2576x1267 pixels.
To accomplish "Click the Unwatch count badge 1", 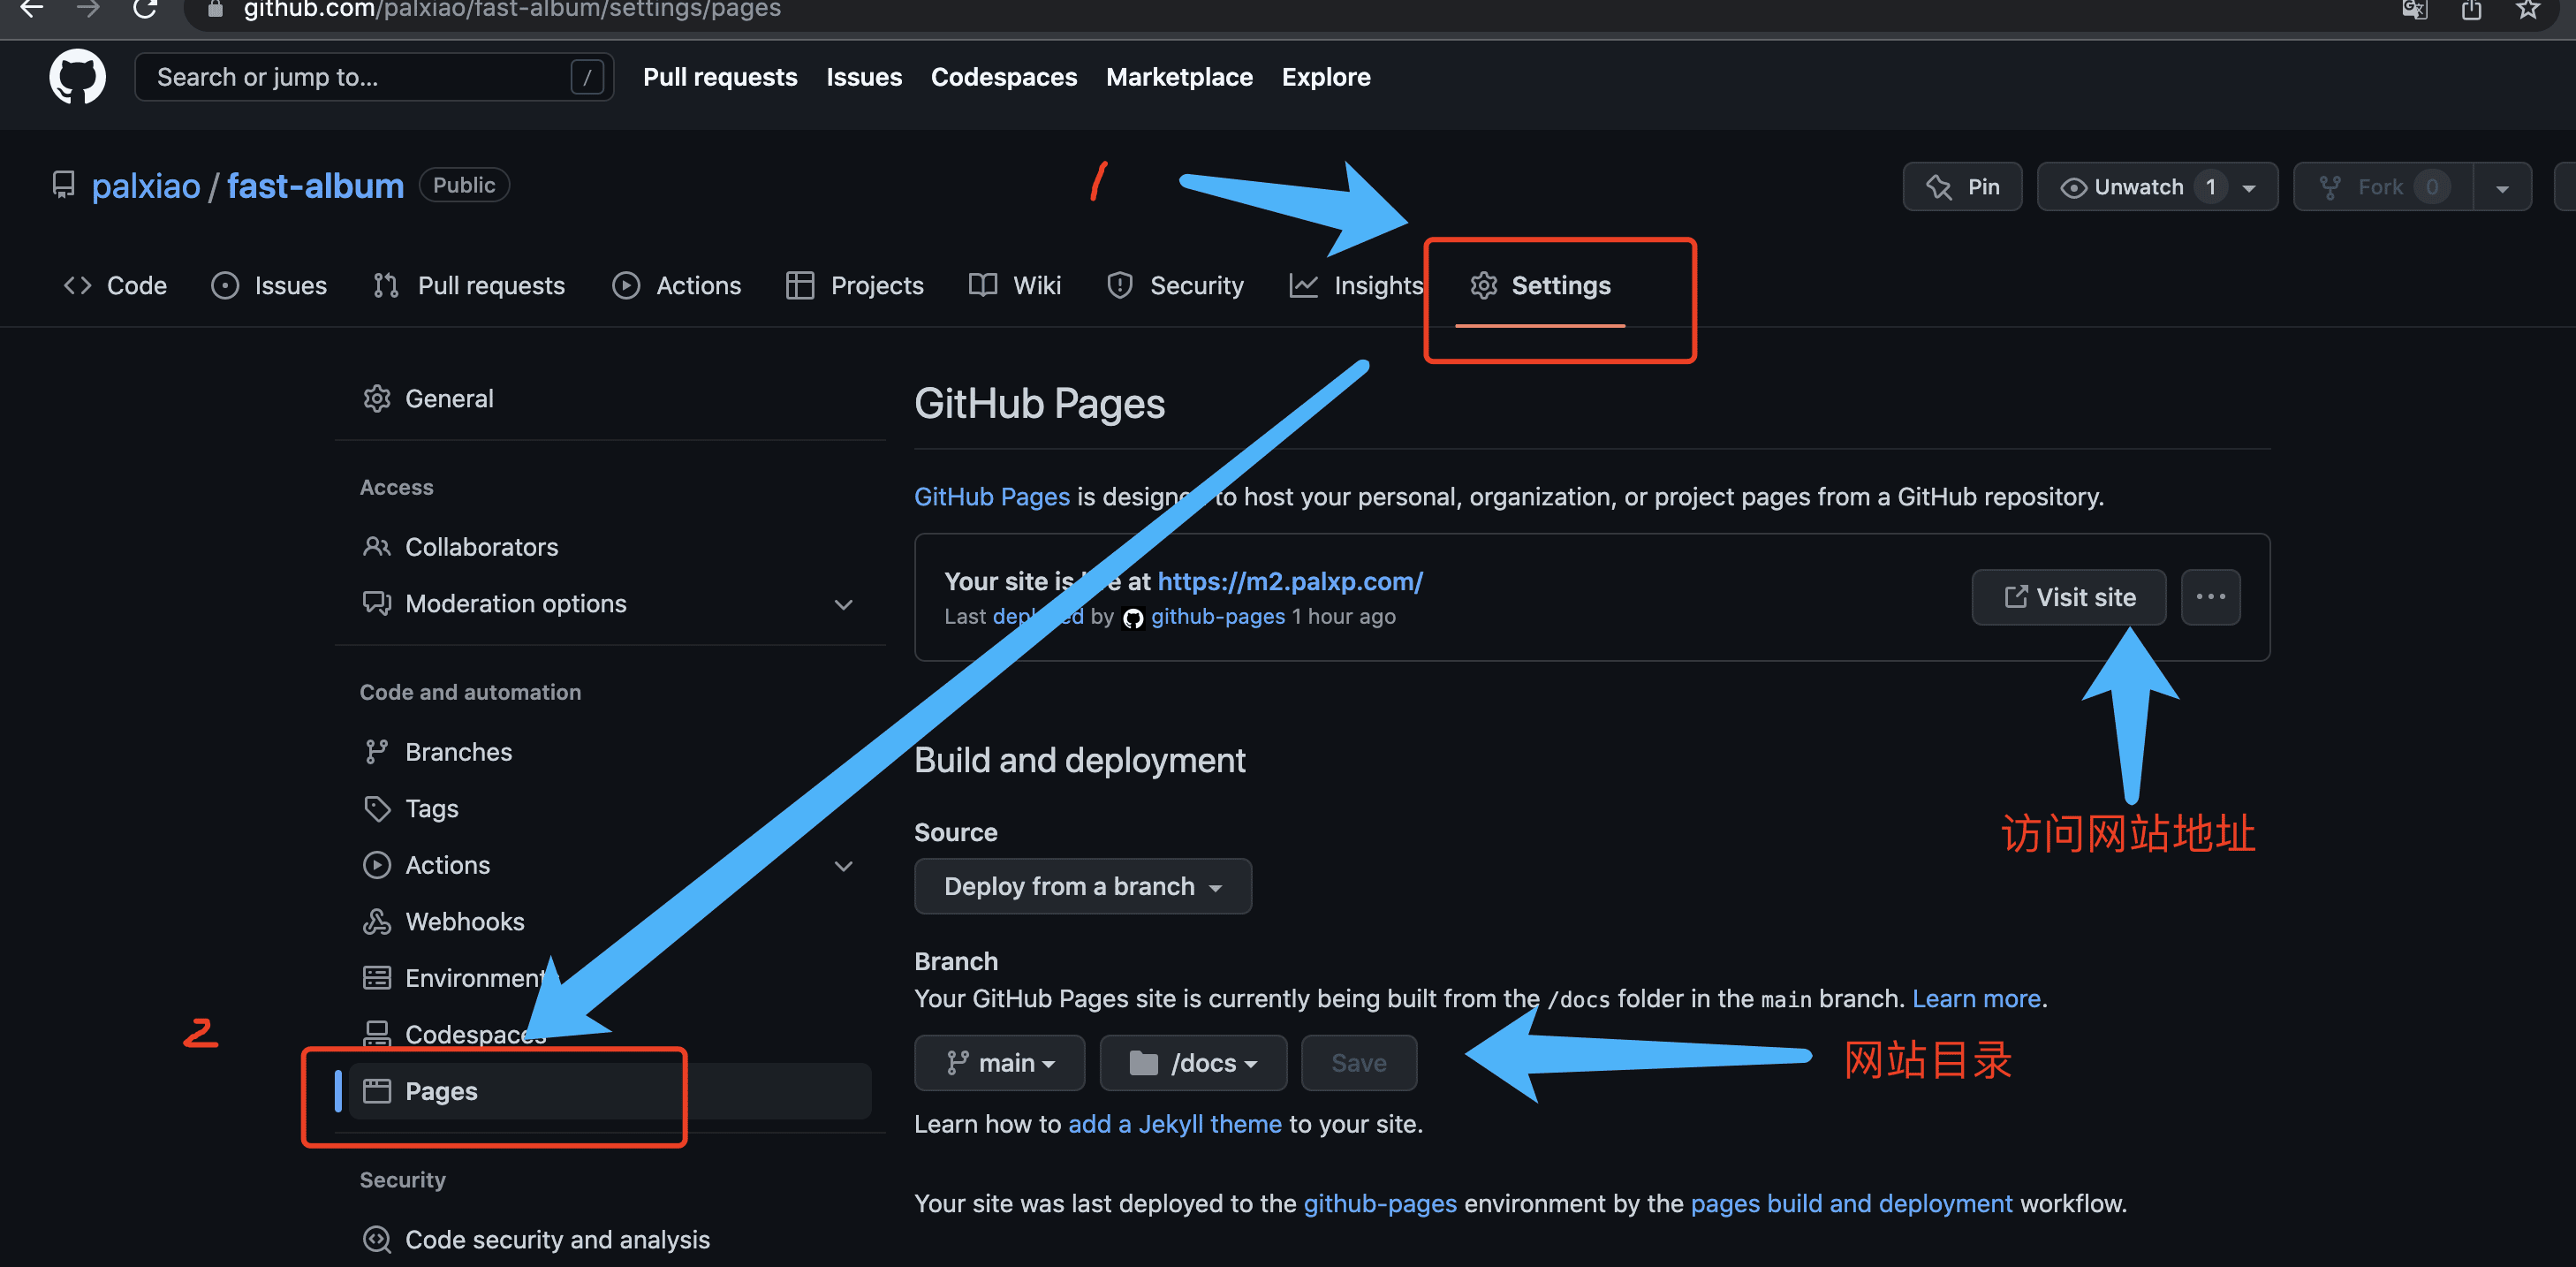I will 2210,187.
